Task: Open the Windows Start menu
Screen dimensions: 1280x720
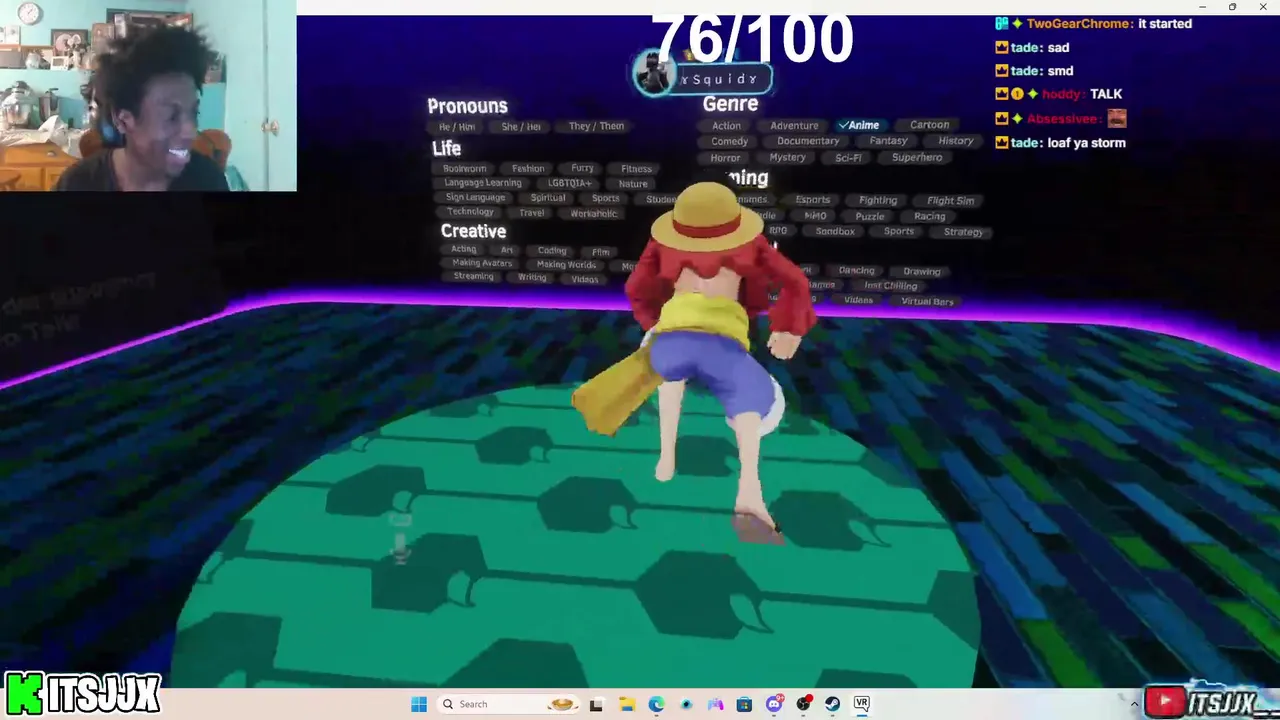Action: point(419,704)
